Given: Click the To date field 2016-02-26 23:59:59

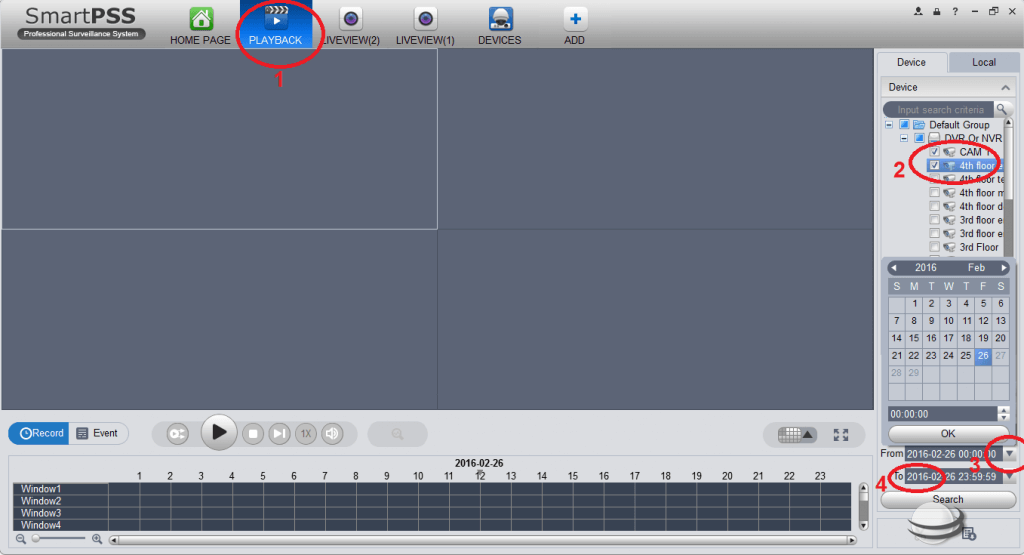Looking at the screenshot, I should (x=953, y=477).
